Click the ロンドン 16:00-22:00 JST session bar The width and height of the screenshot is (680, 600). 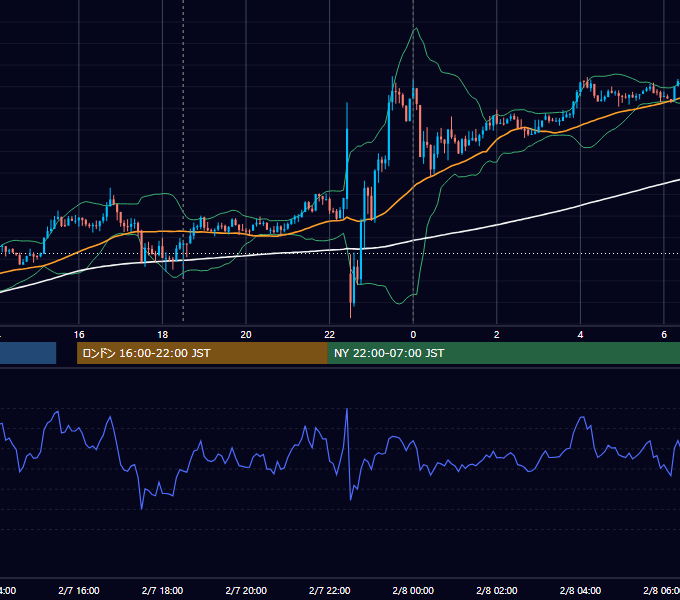pos(202,353)
